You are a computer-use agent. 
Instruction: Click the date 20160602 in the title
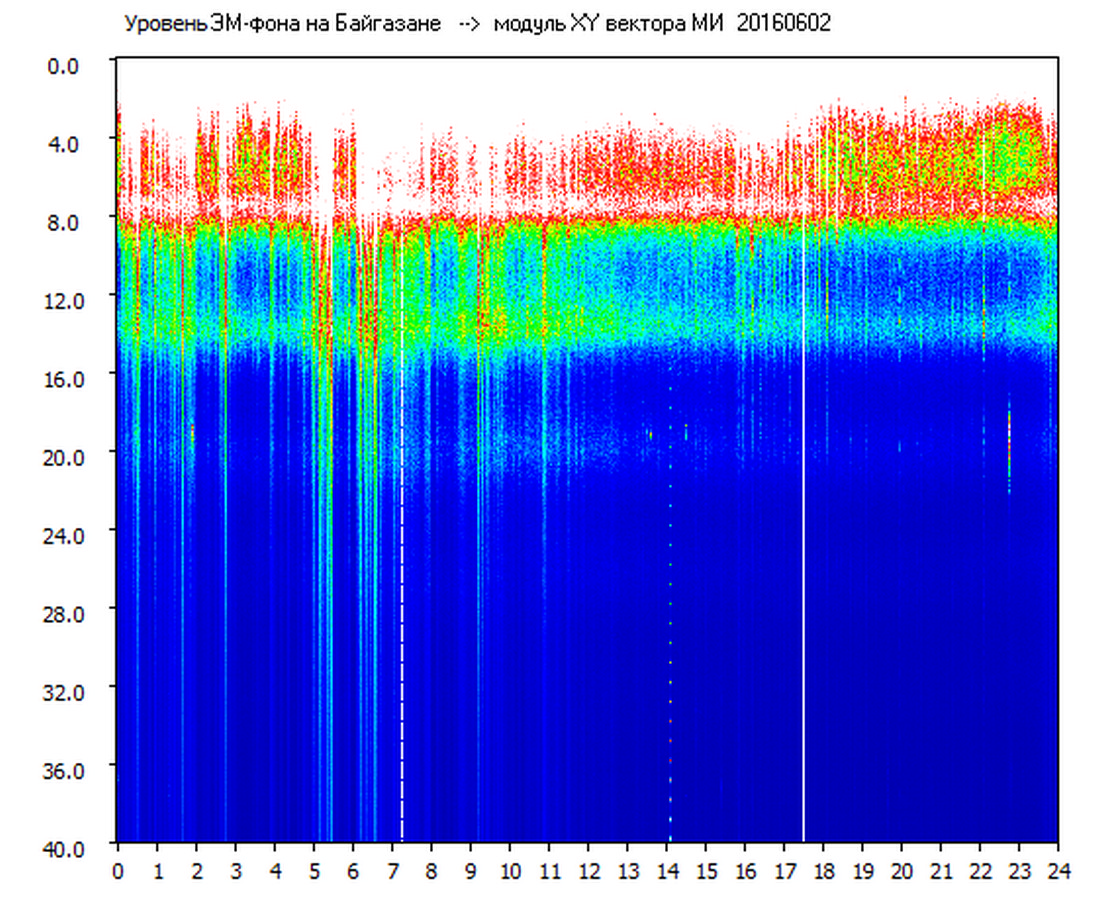(x=783, y=24)
